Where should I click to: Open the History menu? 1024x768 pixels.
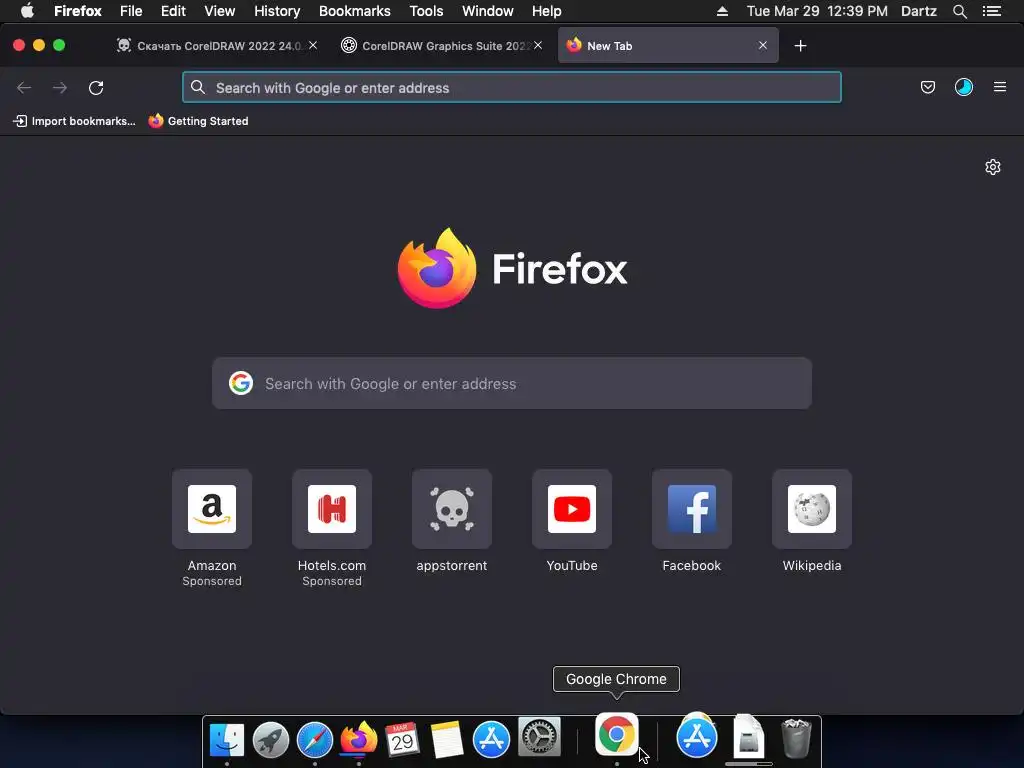click(x=277, y=11)
